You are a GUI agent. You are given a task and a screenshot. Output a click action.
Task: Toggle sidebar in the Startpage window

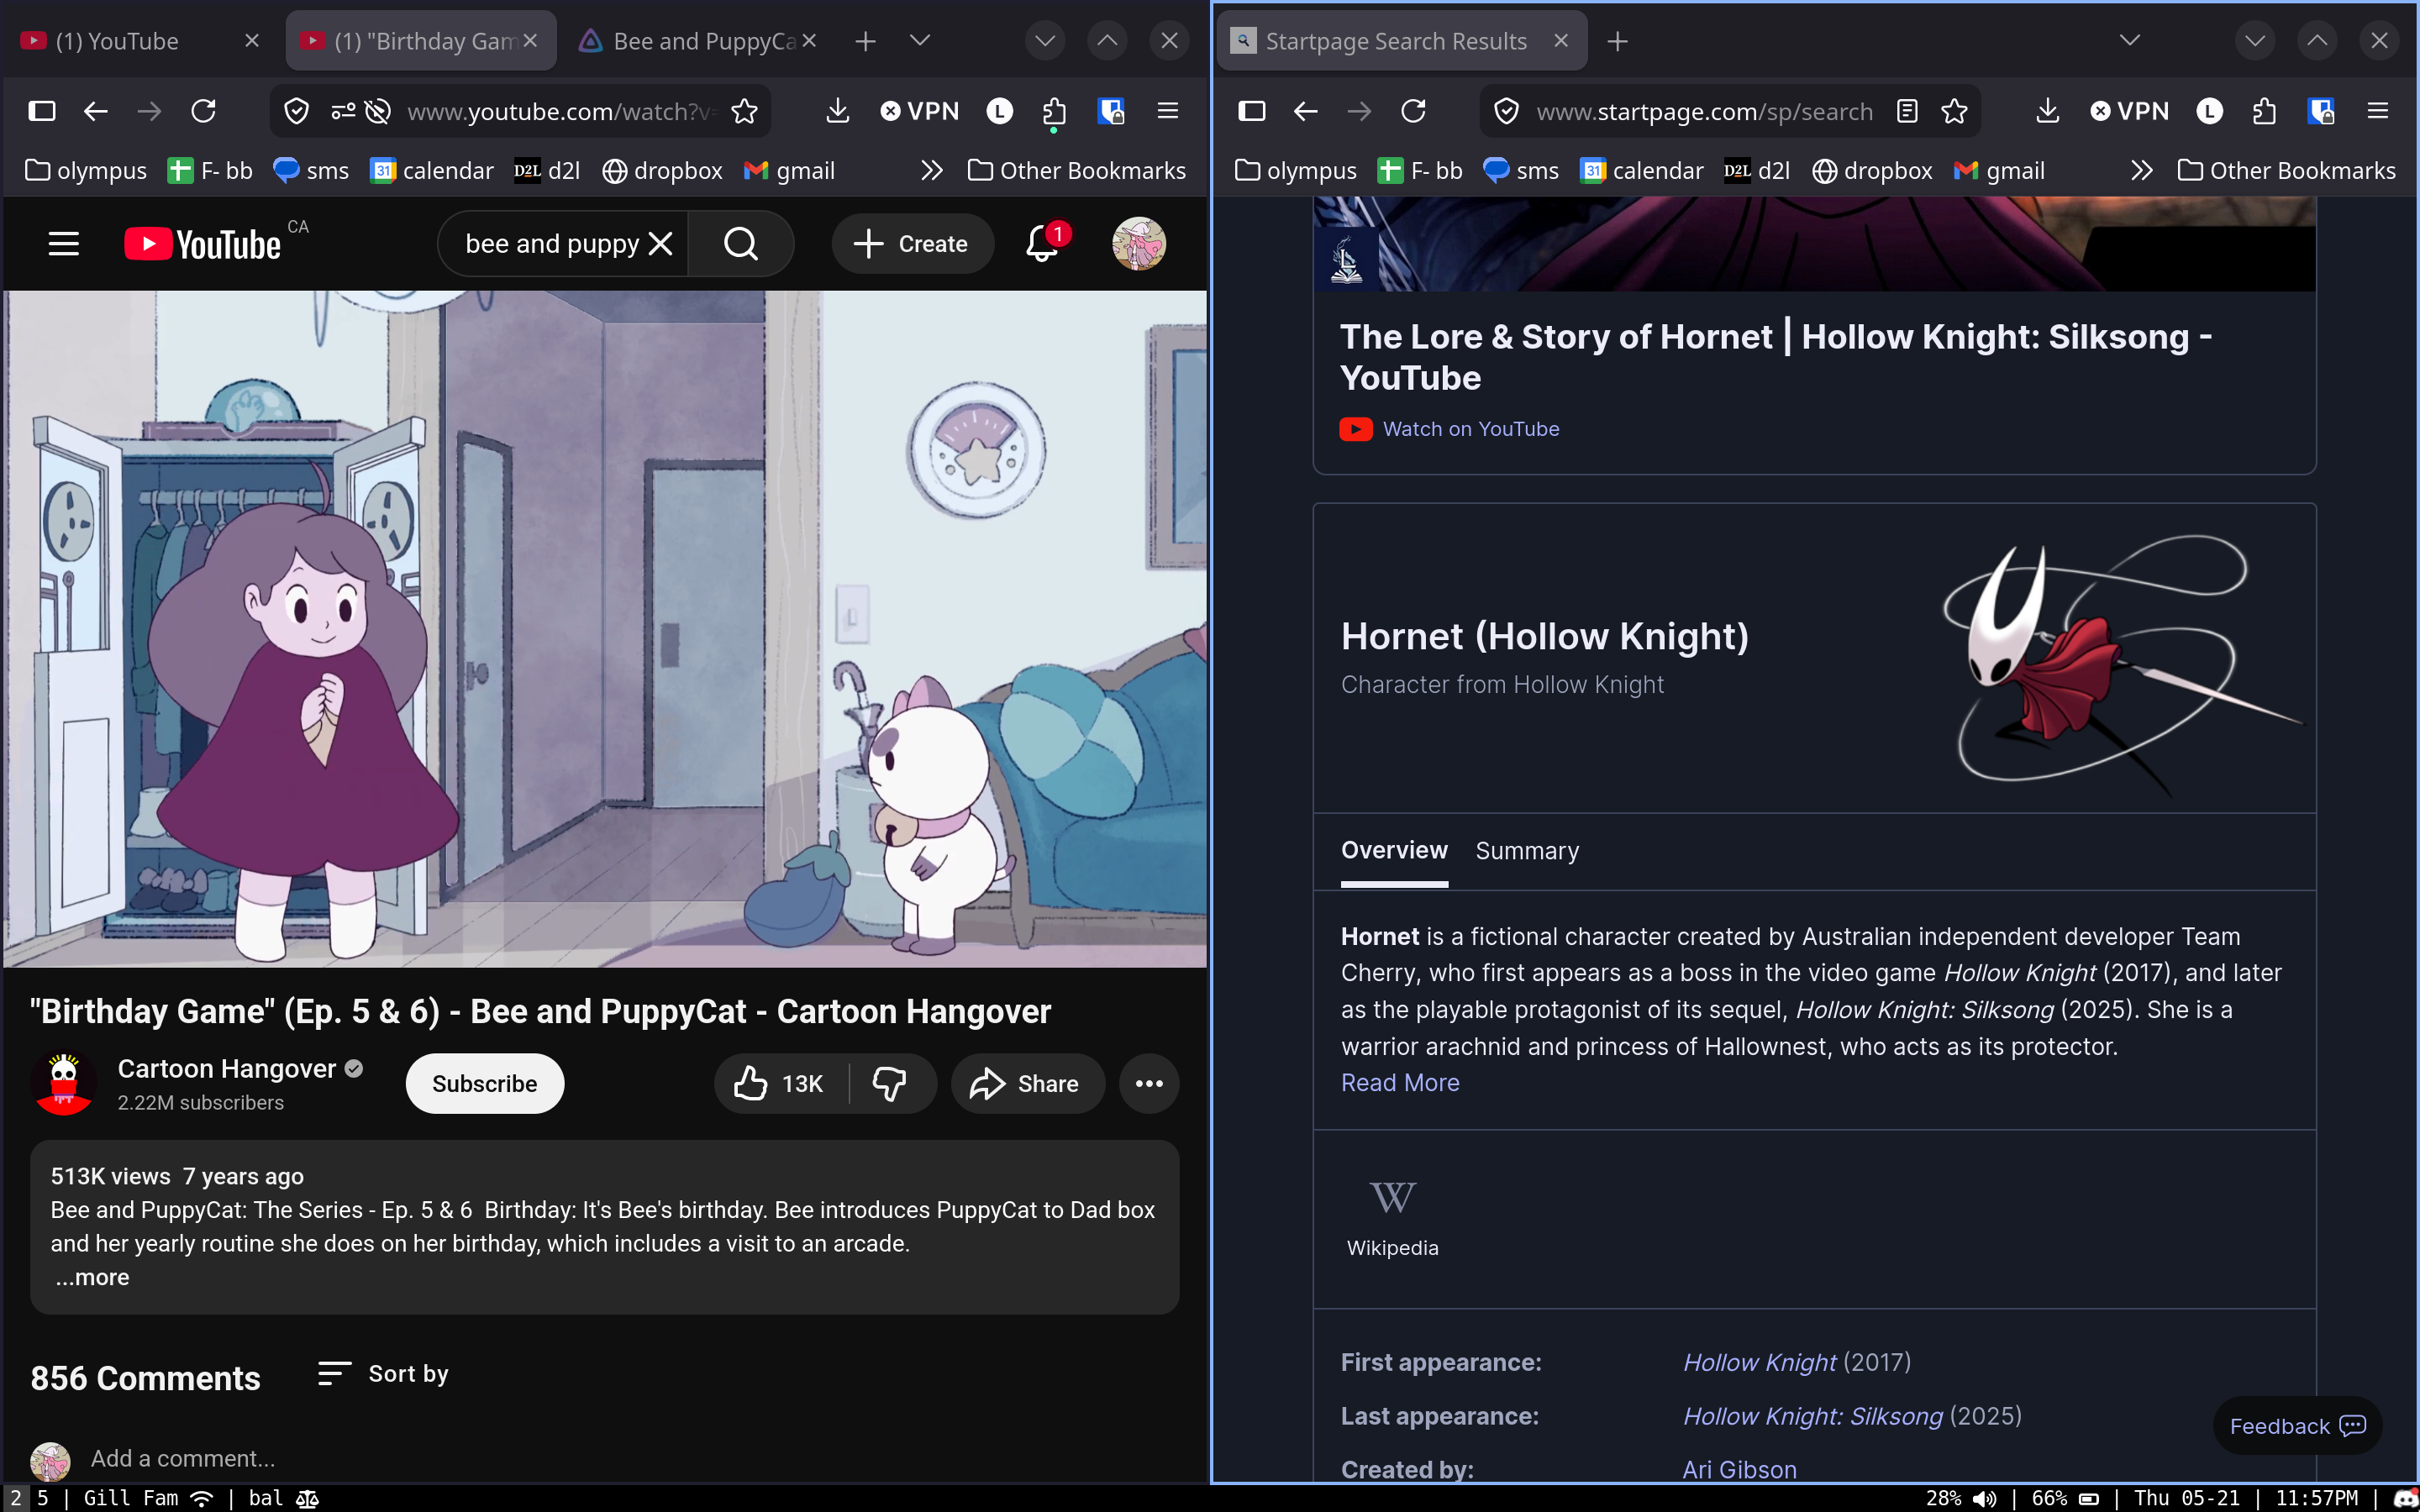(x=1252, y=111)
